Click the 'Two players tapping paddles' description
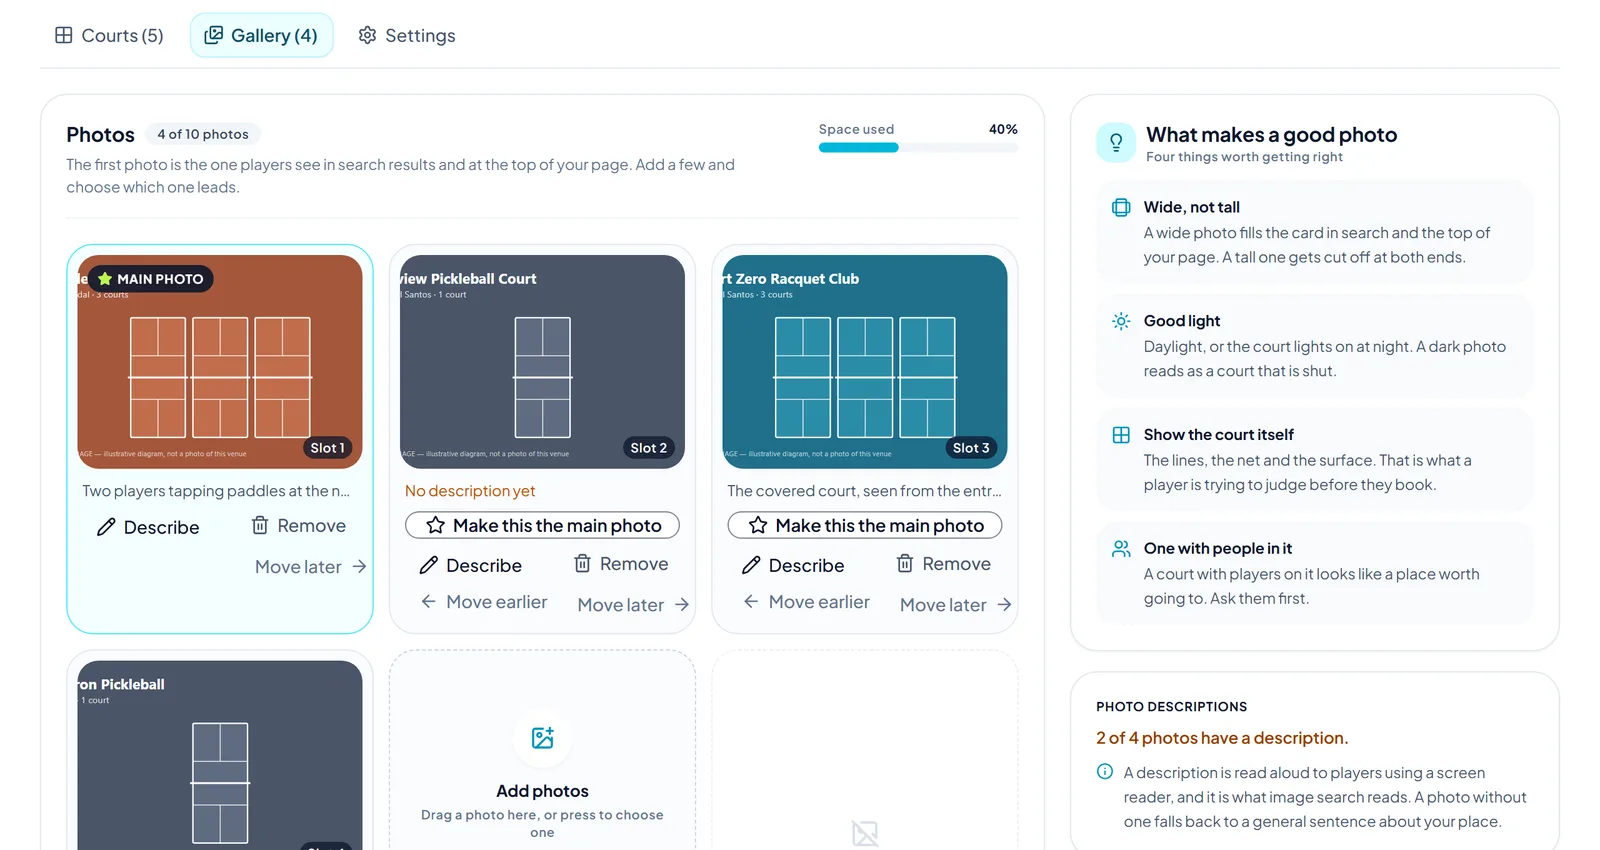The width and height of the screenshot is (1600, 850). pyautogui.click(x=216, y=491)
